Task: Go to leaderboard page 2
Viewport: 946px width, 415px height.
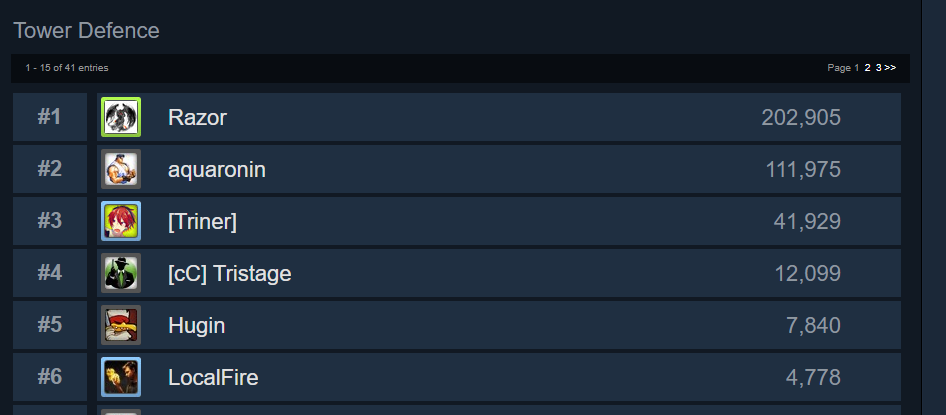Action: tap(867, 68)
